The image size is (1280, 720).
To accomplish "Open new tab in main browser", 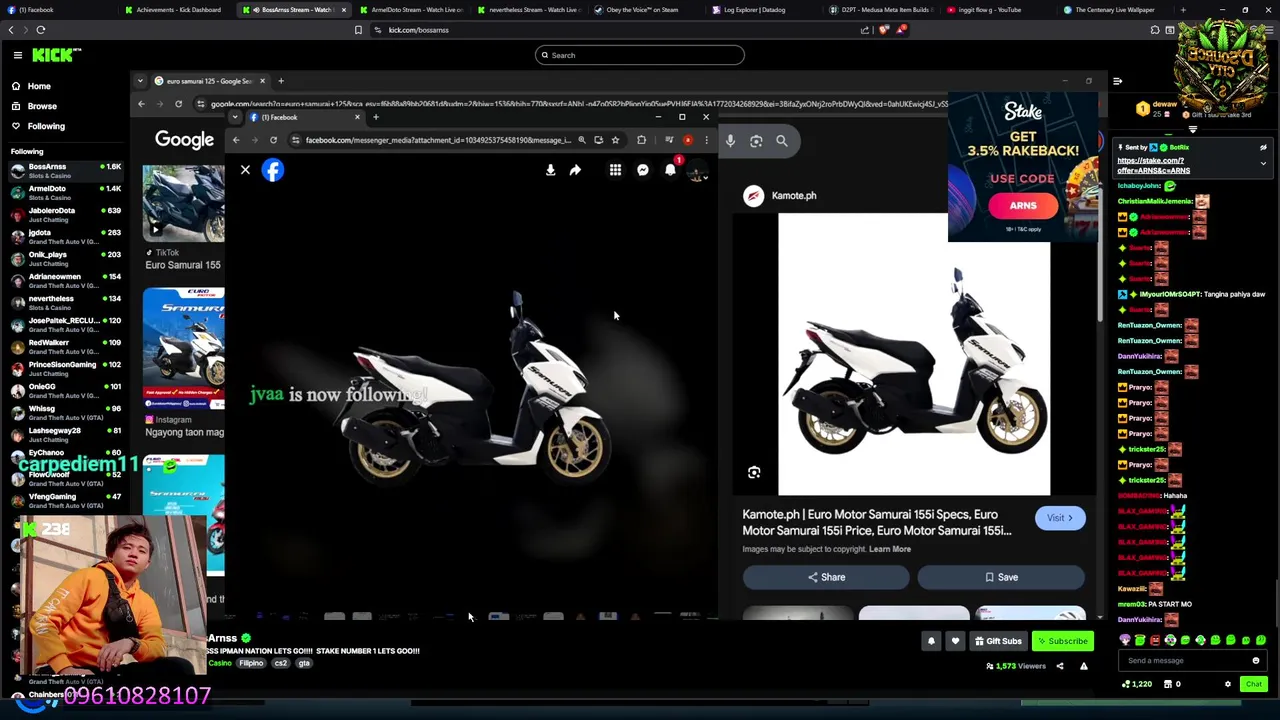I will [1183, 10].
